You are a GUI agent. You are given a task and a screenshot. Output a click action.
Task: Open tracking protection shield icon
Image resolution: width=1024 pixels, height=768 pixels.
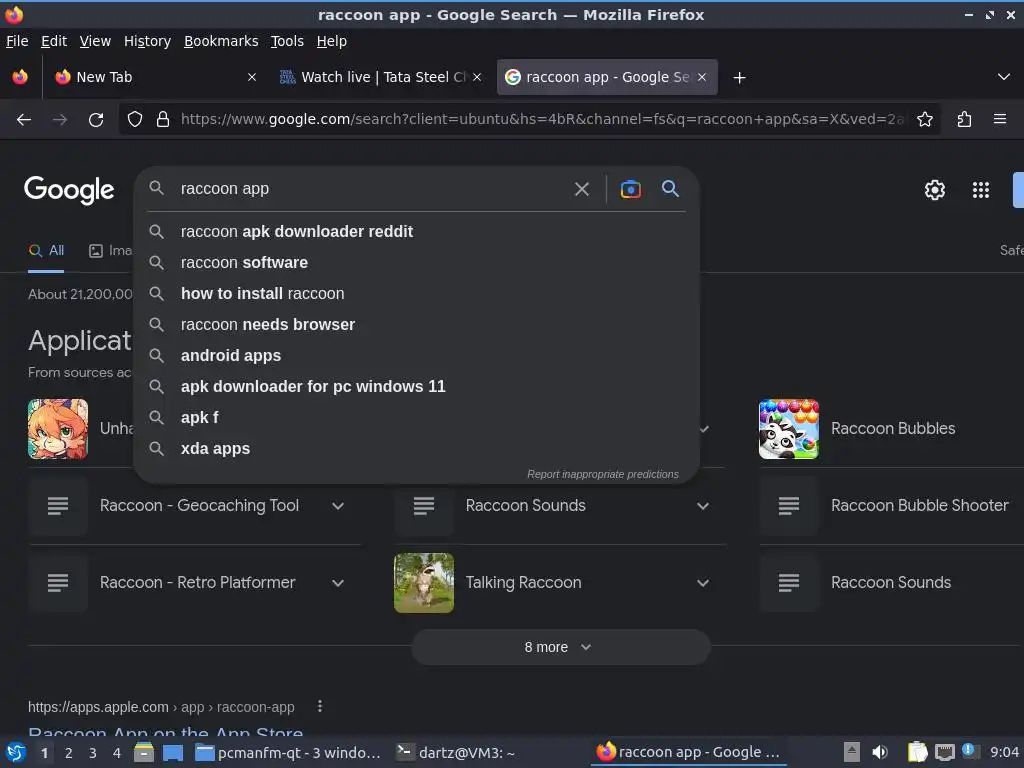click(x=135, y=120)
